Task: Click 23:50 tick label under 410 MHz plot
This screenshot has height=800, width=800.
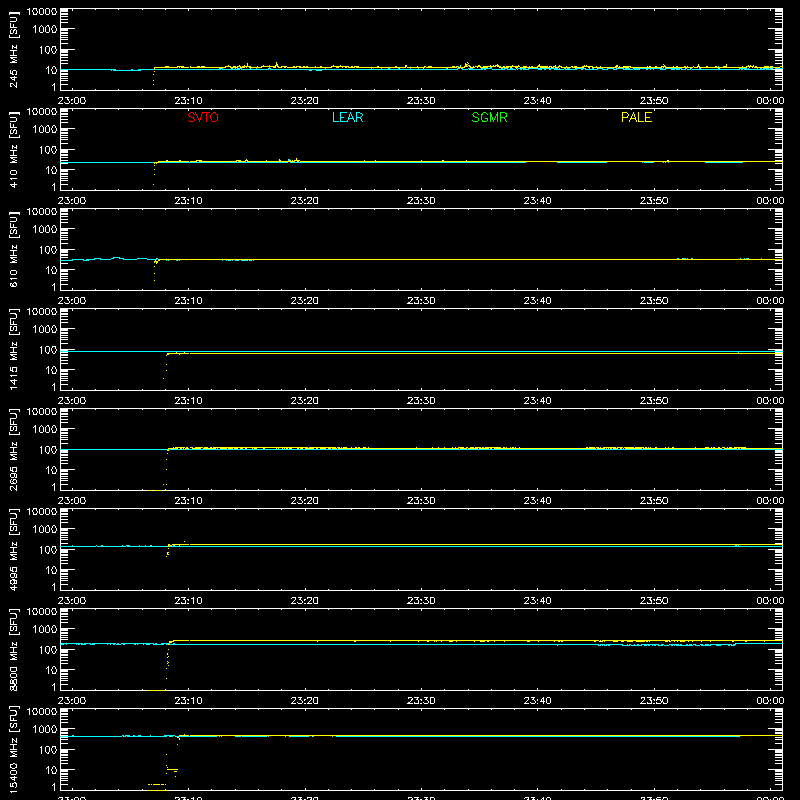Action: pos(654,201)
